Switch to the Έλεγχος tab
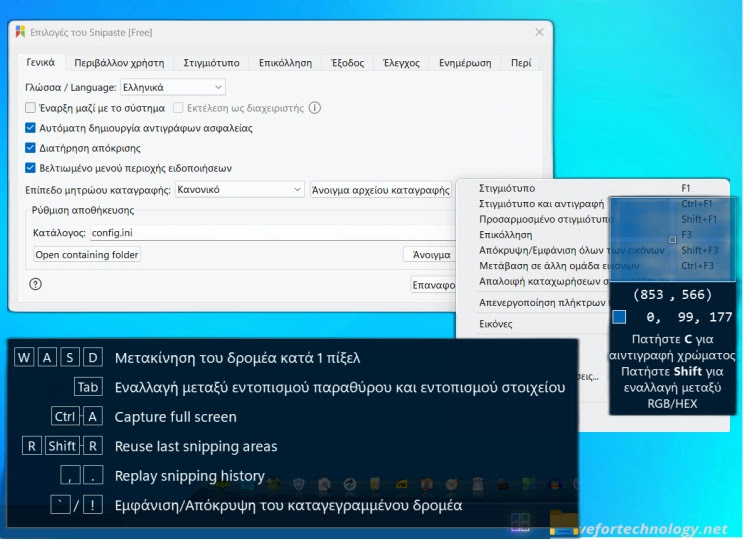The width and height of the screenshot is (744, 540). (401, 63)
